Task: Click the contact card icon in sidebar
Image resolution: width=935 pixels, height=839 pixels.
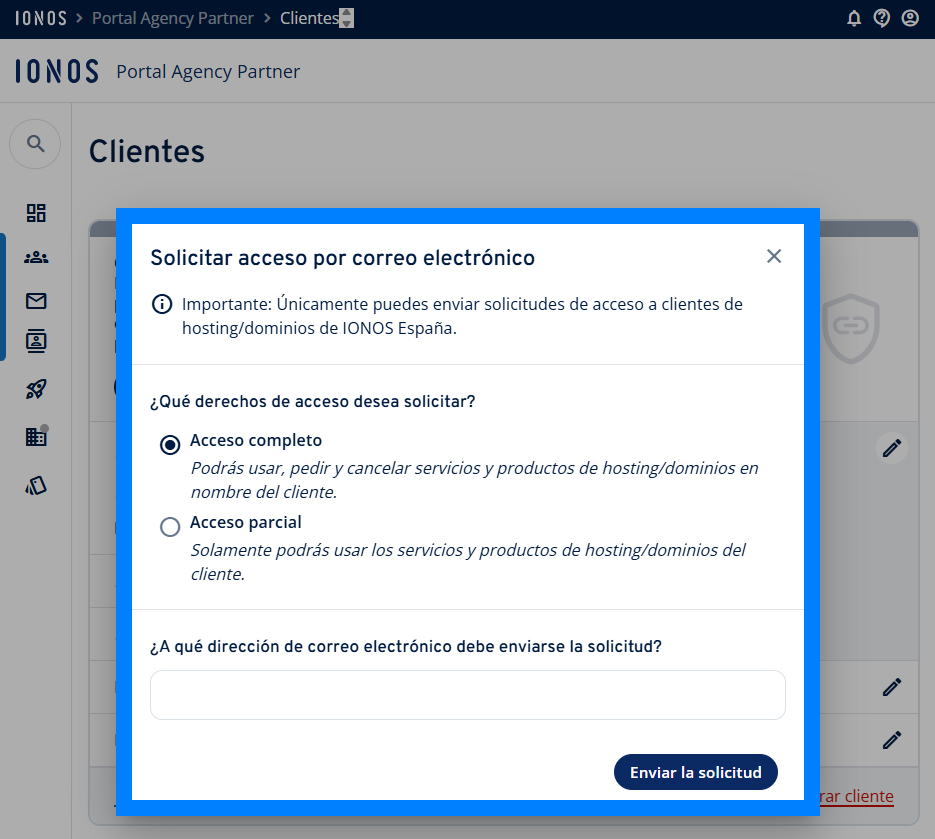Action: [36, 342]
